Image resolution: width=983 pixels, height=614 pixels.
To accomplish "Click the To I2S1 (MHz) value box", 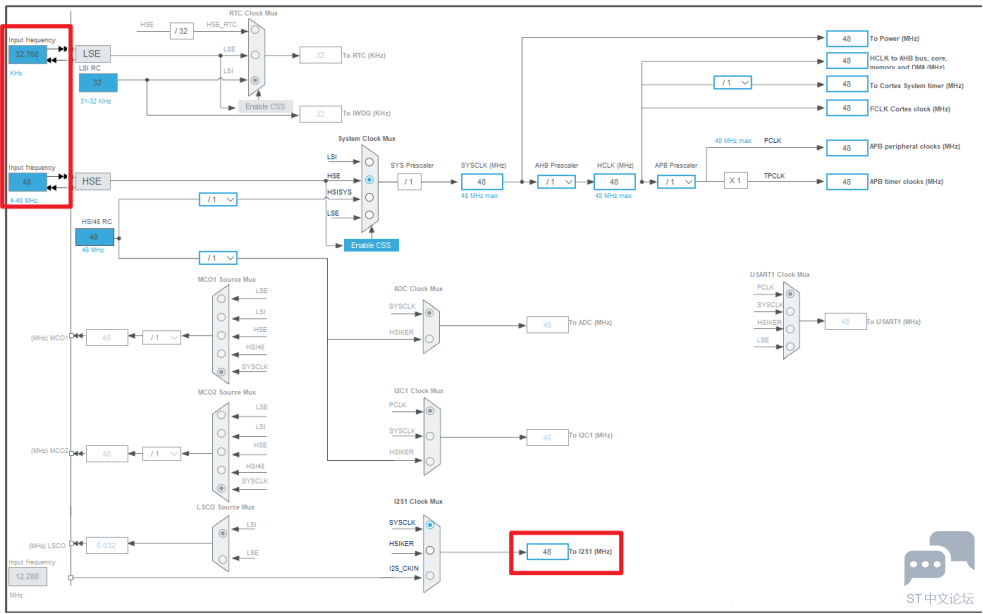I will [547, 552].
